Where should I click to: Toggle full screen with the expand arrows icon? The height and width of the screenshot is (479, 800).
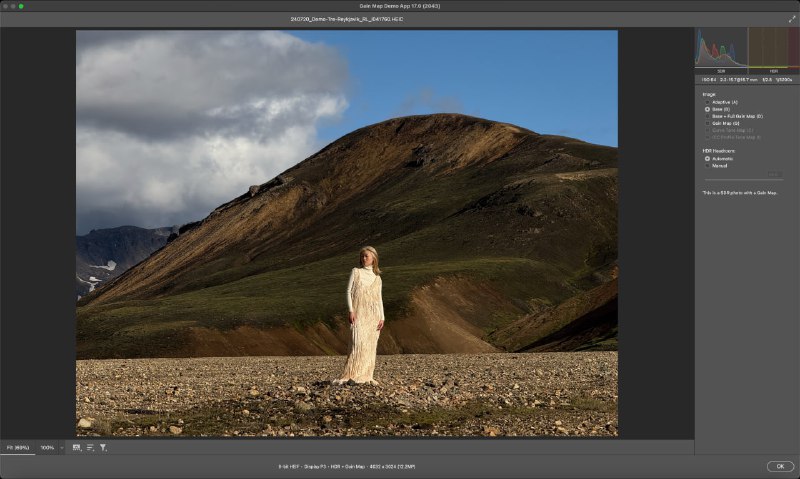(x=792, y=19)
